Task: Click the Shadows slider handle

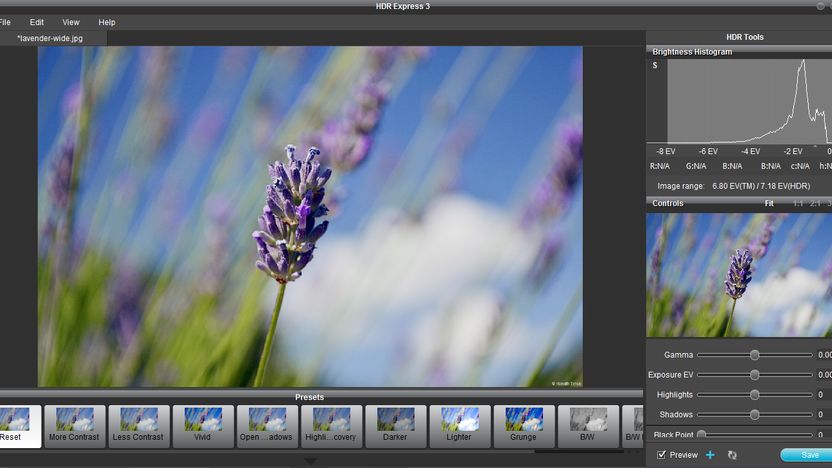Action: tap(755, 415)
